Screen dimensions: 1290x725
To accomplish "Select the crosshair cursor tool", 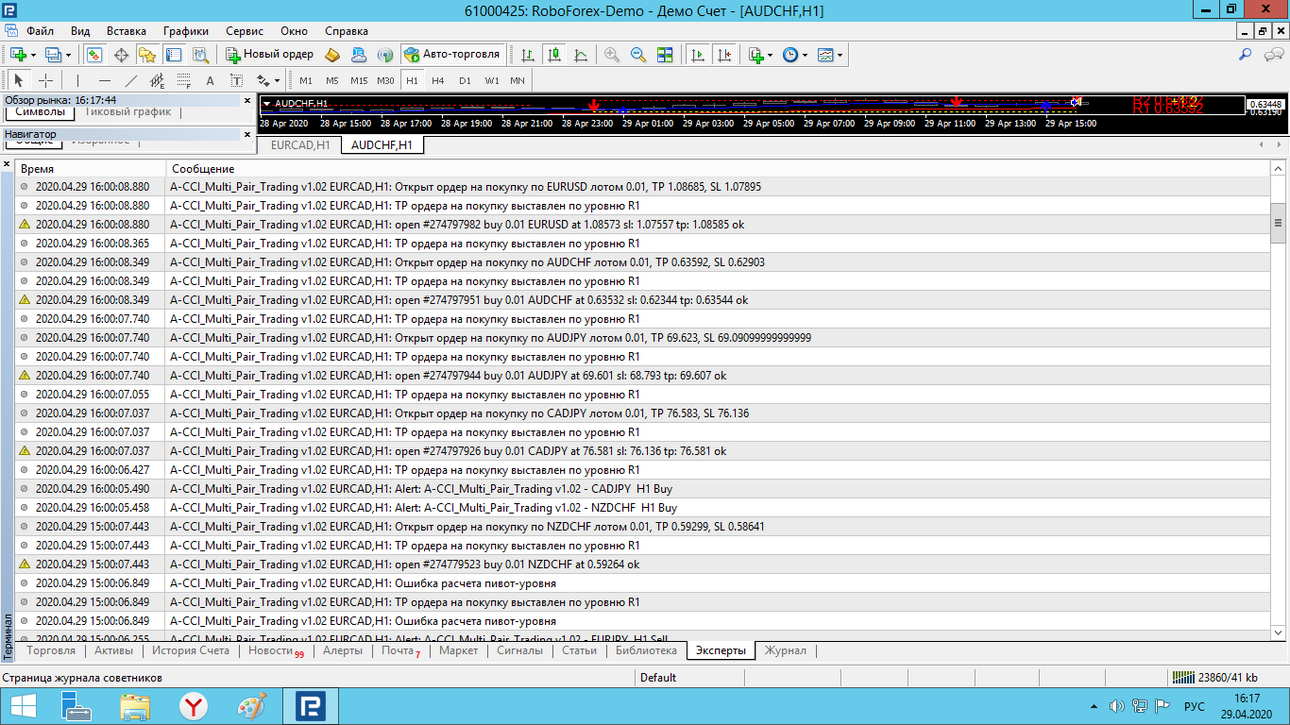I will tap(45, 80).
